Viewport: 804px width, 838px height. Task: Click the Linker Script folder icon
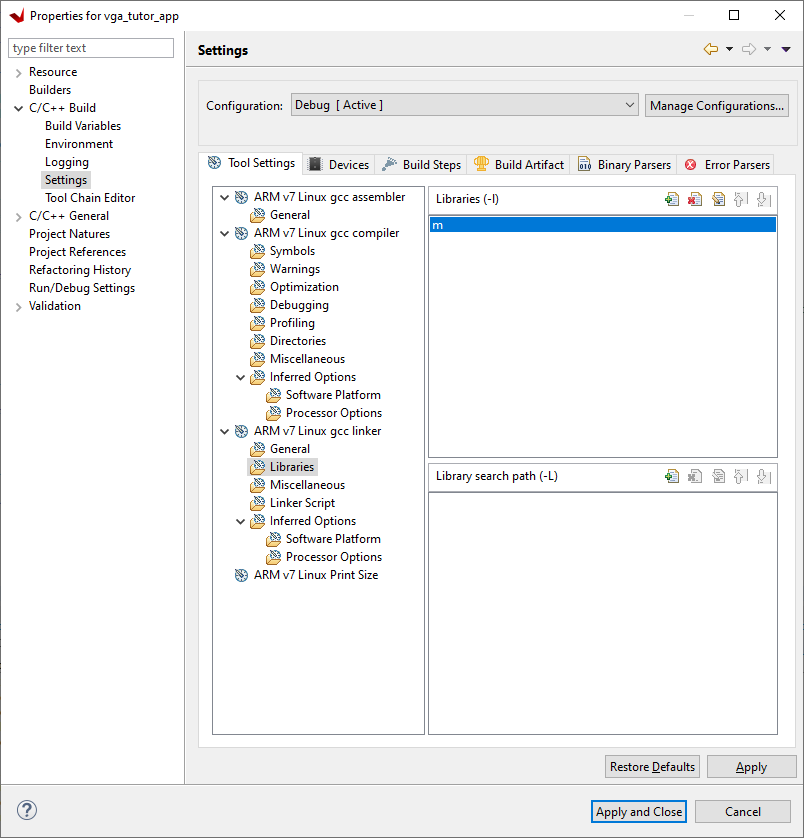tap(258, 503)
